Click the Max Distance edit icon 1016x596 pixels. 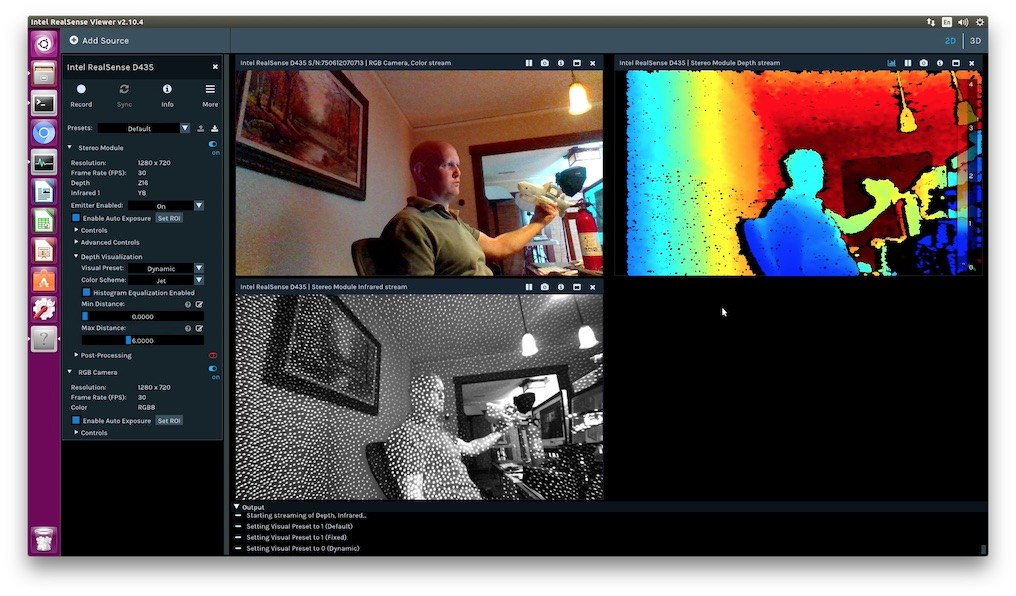tap(199, 328)
